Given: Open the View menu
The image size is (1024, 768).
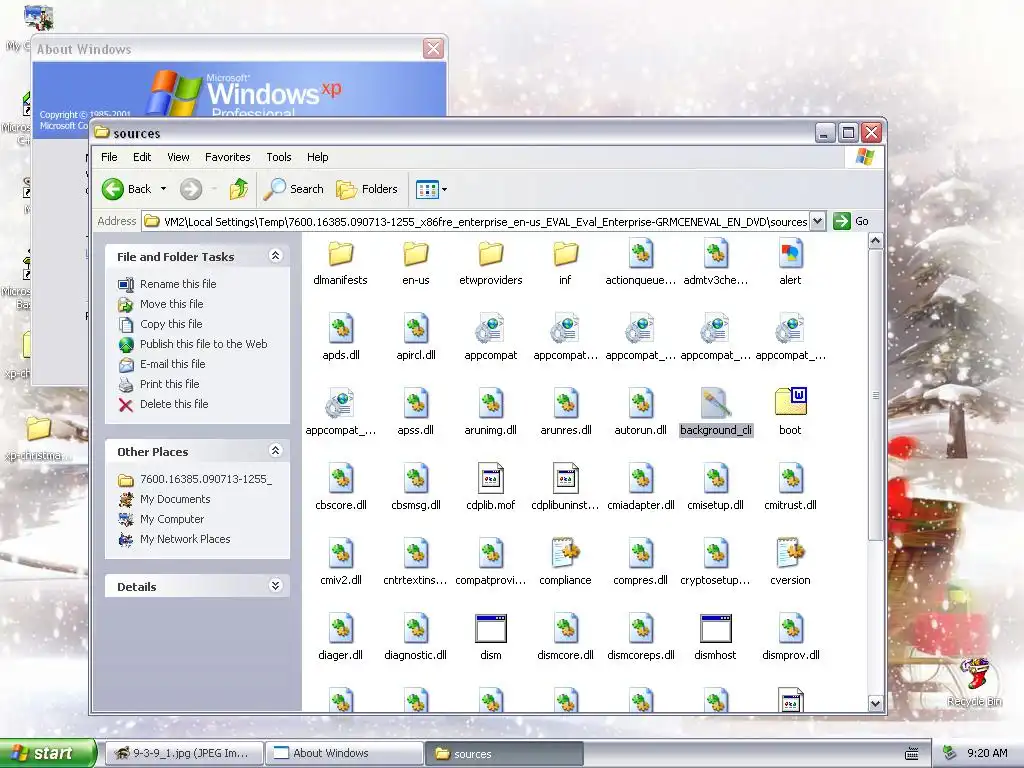Looking at the screenshot, I should (x=178, y=157).
